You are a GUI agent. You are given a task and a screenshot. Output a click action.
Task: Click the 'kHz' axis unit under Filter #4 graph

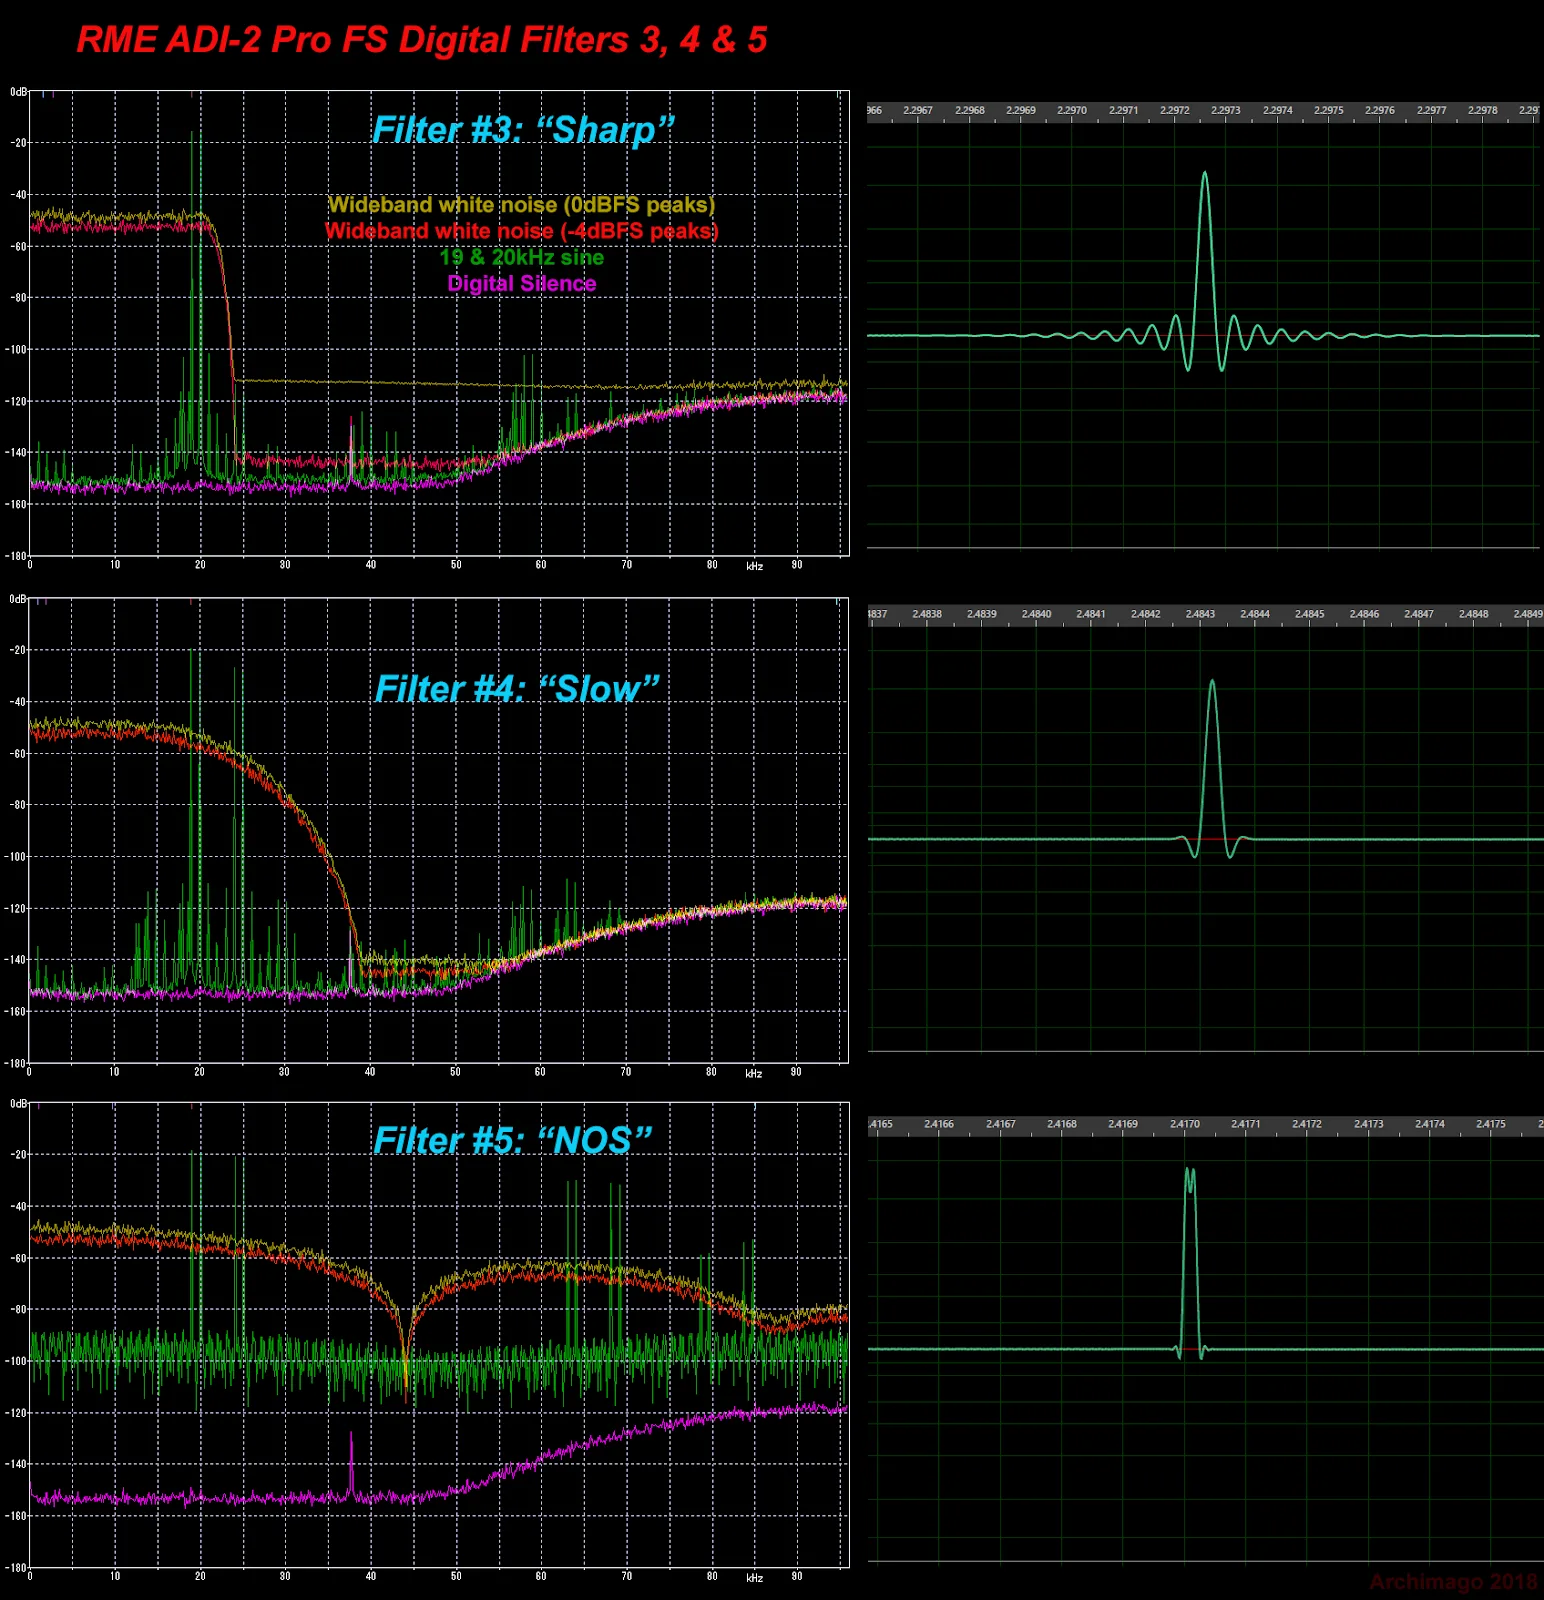754,1074
